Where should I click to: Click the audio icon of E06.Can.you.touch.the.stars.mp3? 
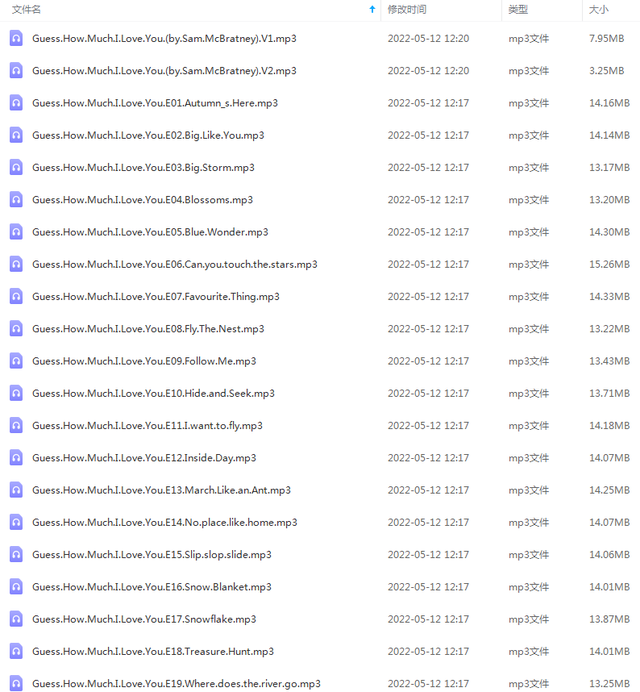pos(16,264)
